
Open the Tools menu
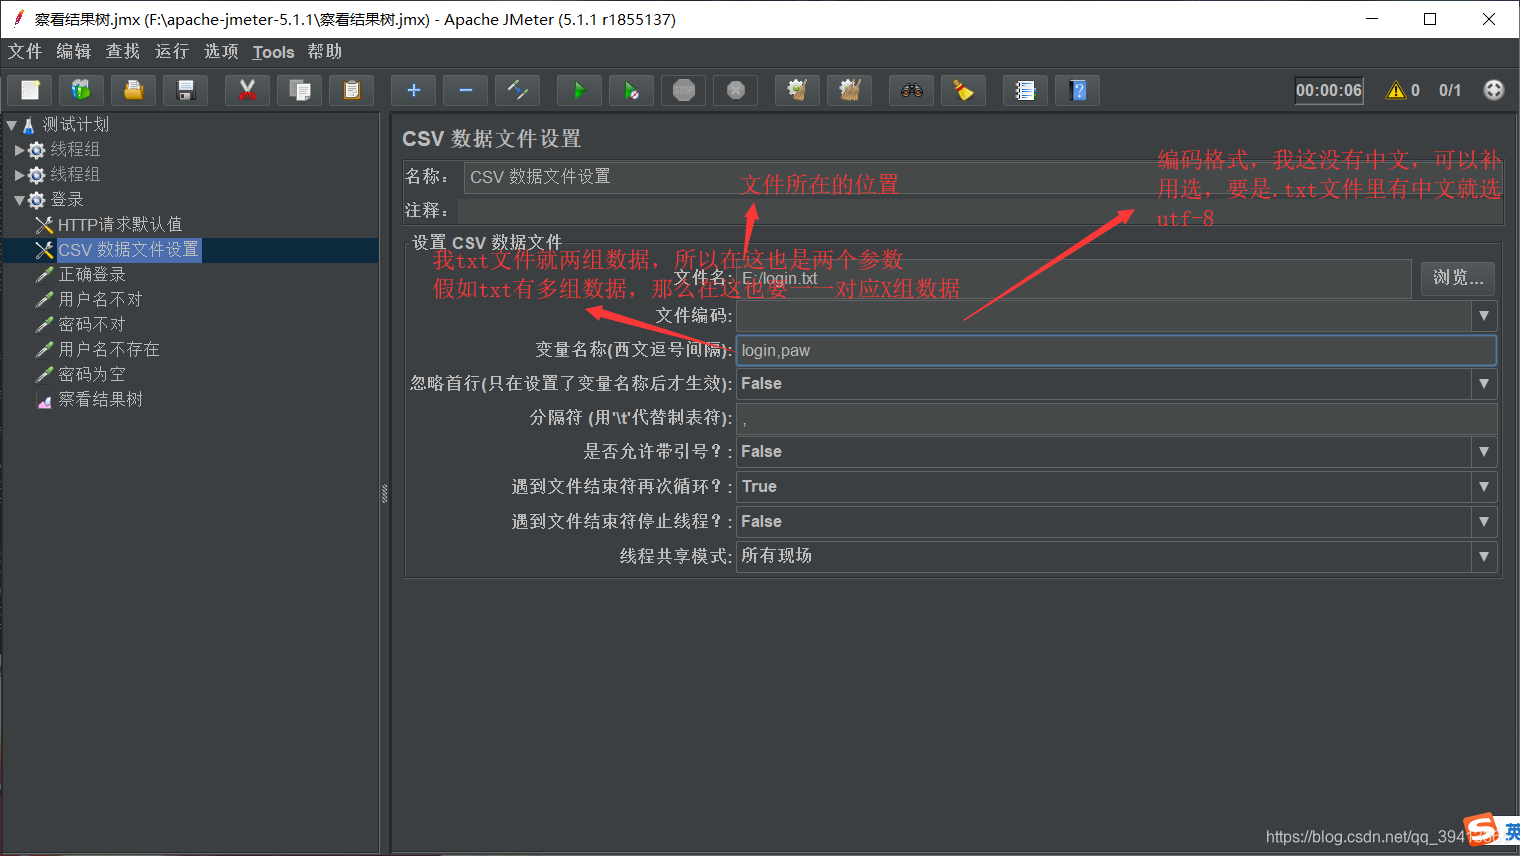[x=273, y=52]
